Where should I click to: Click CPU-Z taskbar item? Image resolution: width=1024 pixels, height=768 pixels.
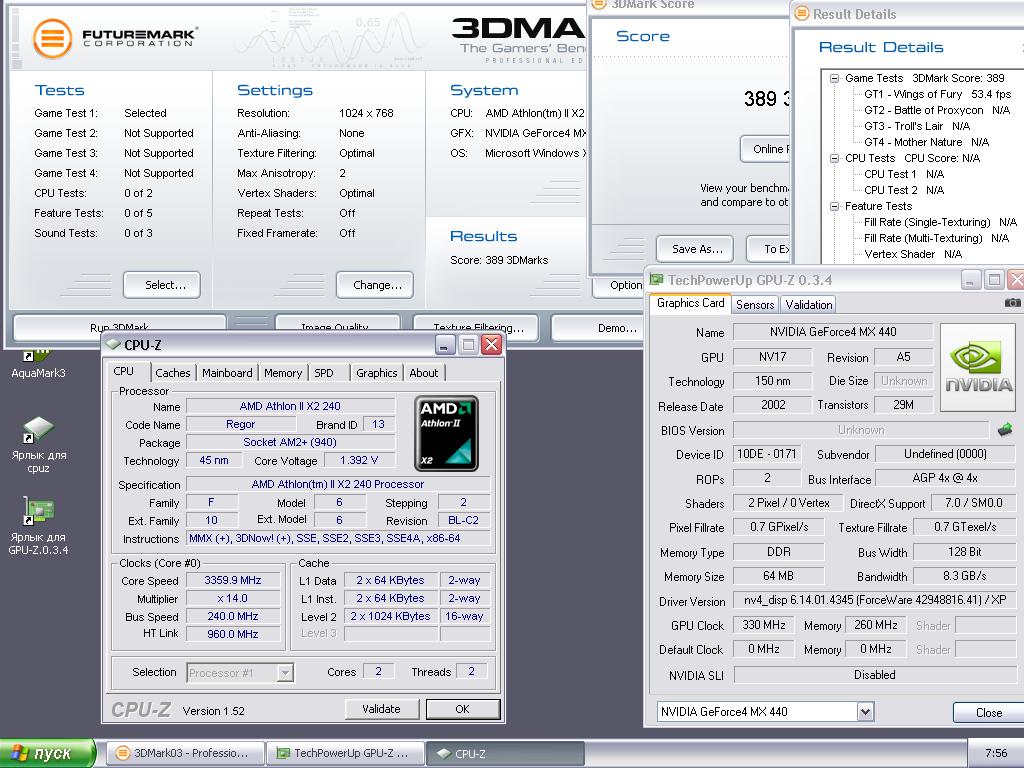click(x=504, y=753)
